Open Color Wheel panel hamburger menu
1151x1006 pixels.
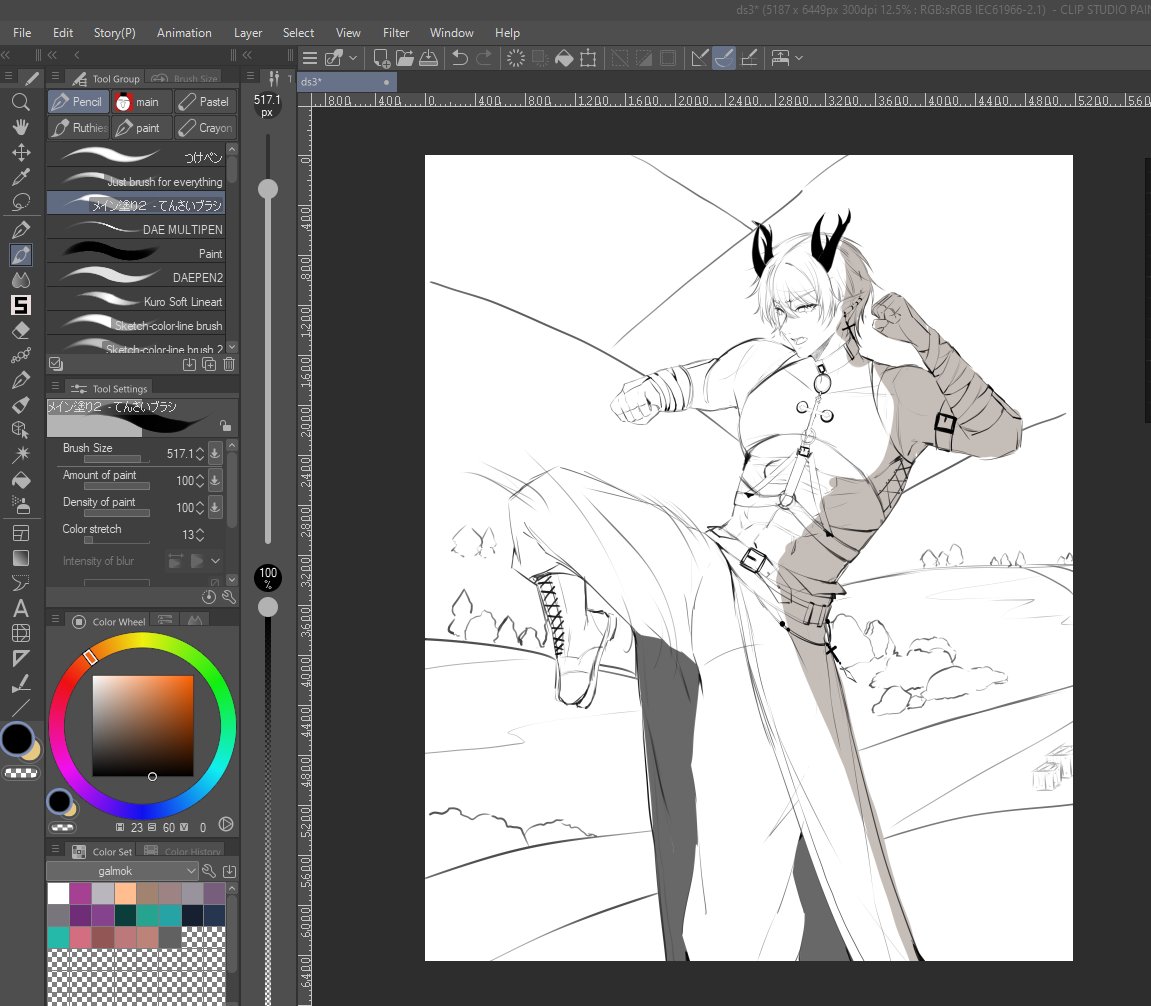(x=55, y=620)
